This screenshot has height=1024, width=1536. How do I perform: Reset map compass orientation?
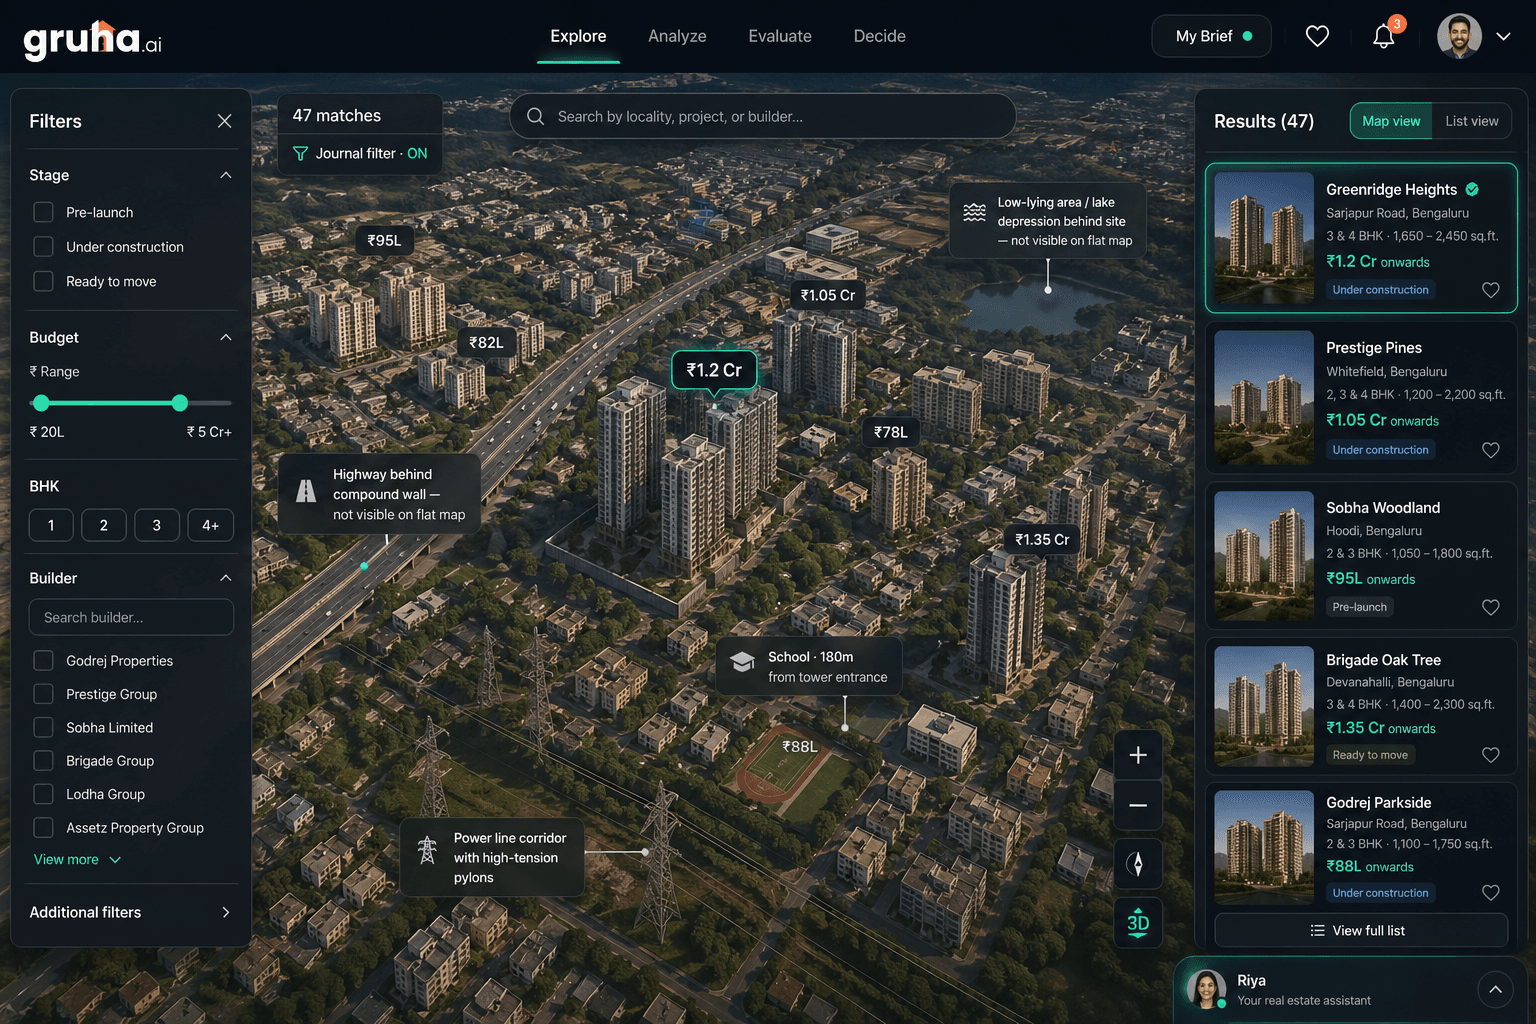click(1138, 864)
